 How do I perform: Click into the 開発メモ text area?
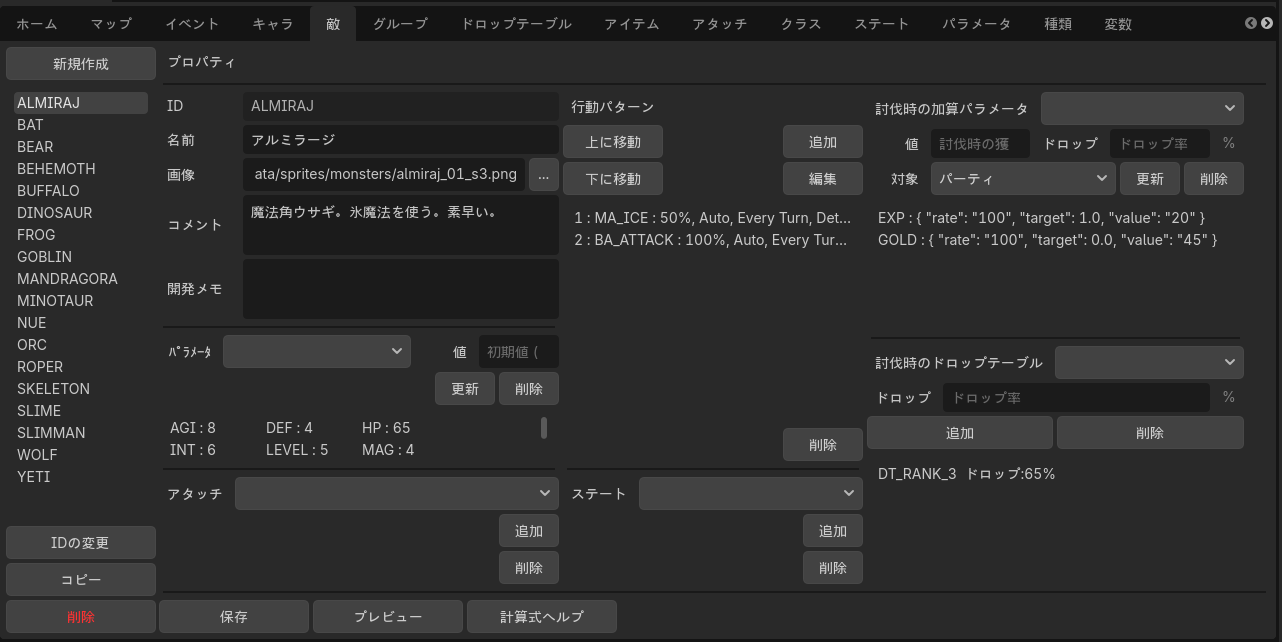(401, 289)
